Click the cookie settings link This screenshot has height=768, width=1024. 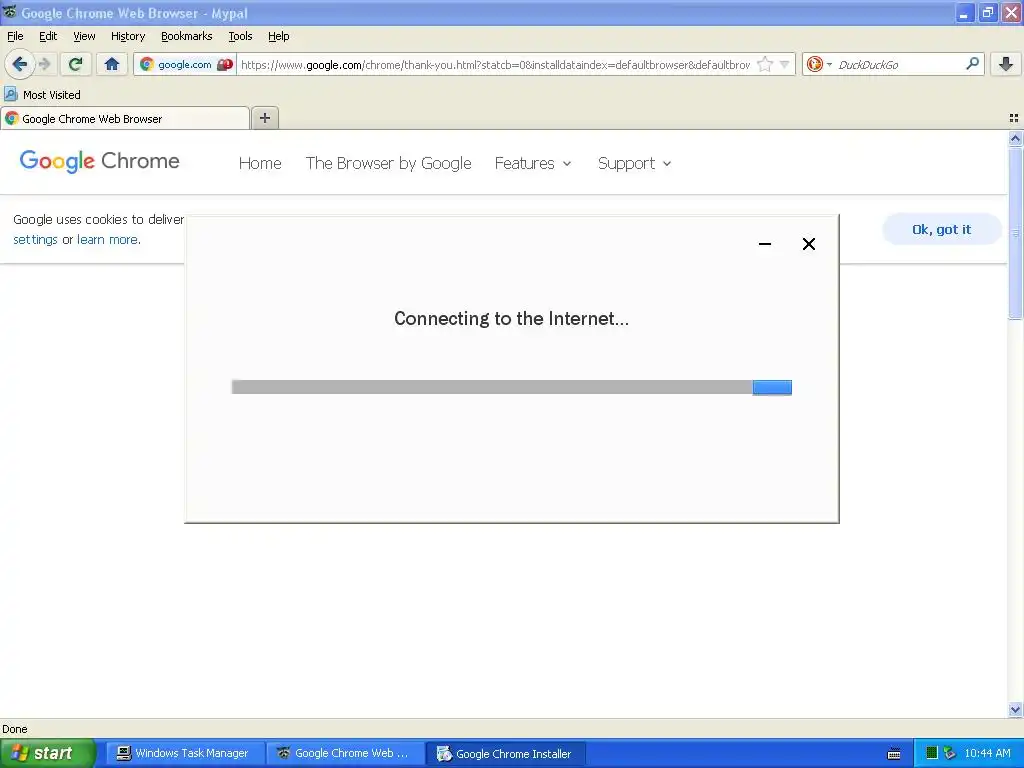pos(35,240)
